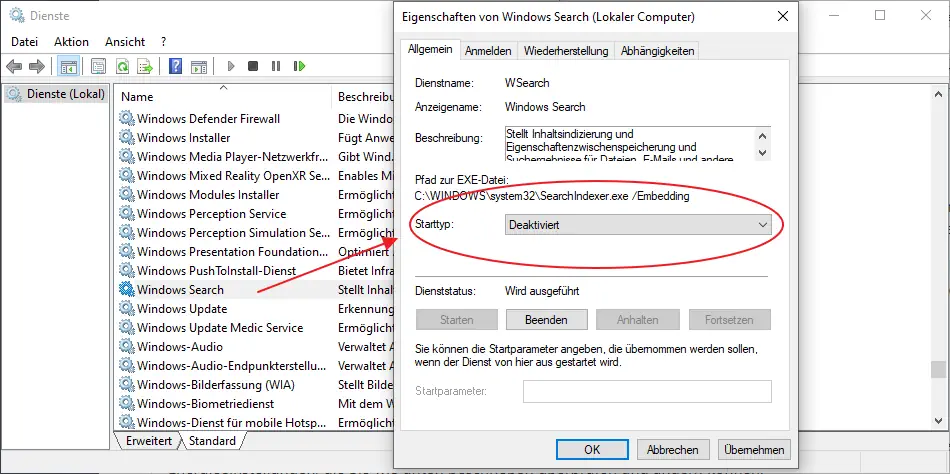The image size is (950, 474).
Task: Switch to the Allgemein tab
Action: point(430,50)
